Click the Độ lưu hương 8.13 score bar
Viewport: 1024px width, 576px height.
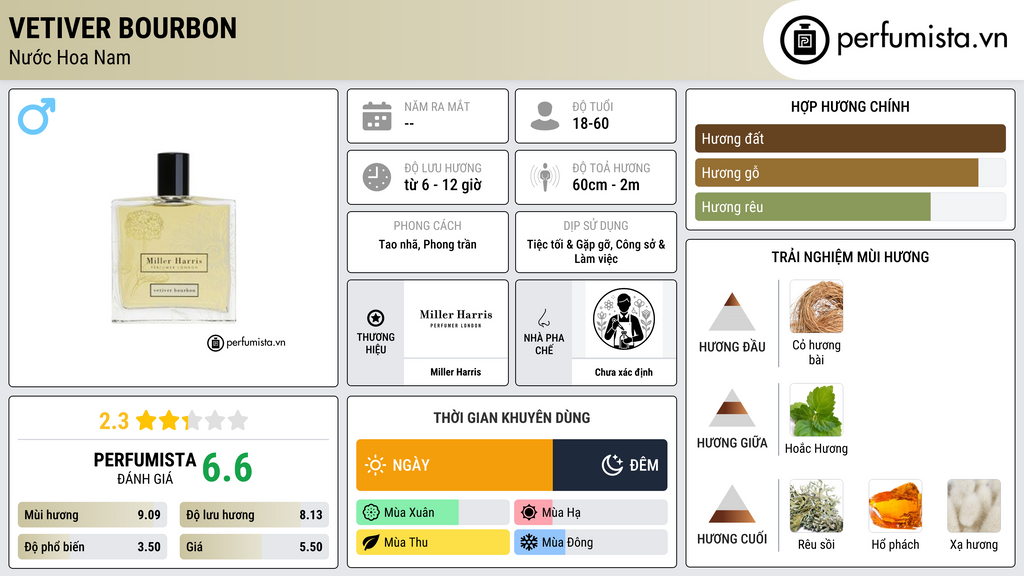[254, 515]
